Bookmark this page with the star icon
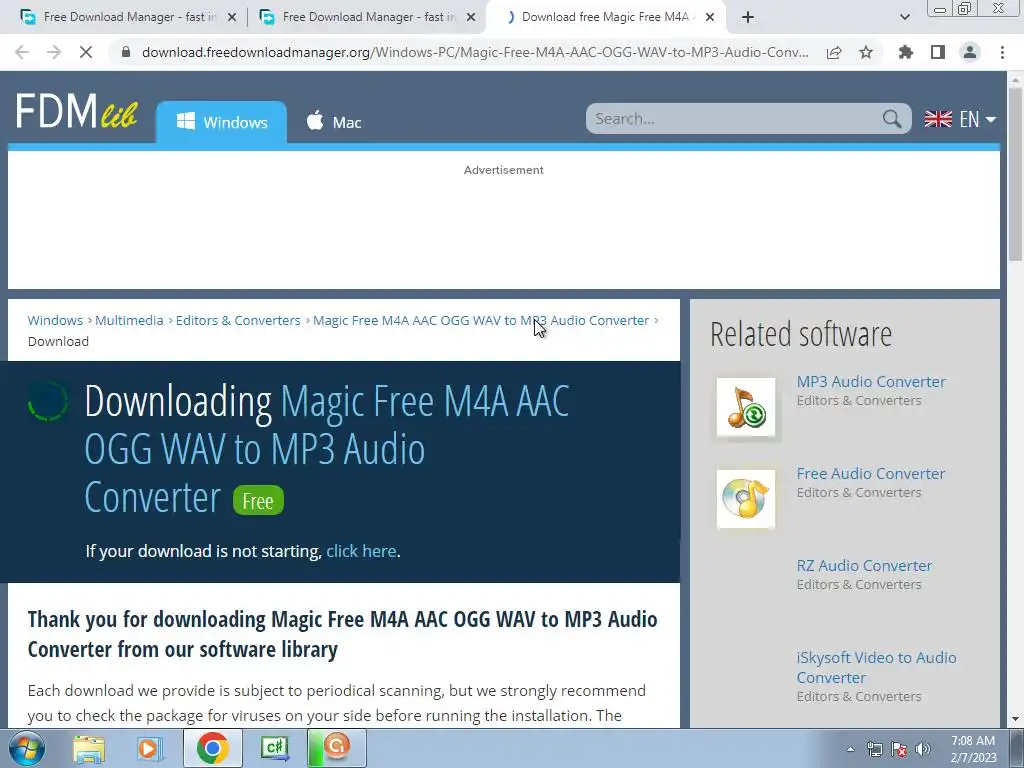The width and height of the screenshot is (1024, 768). click(x=866, y=52)
